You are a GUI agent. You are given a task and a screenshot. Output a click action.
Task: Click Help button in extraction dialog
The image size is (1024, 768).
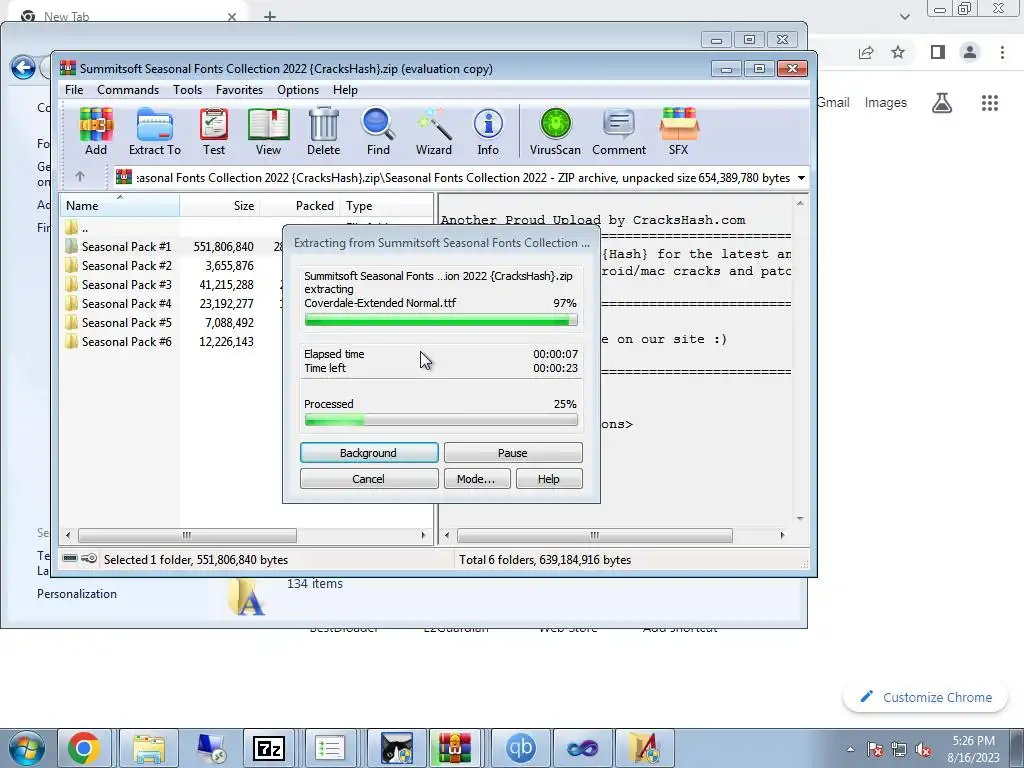point(549,479)
